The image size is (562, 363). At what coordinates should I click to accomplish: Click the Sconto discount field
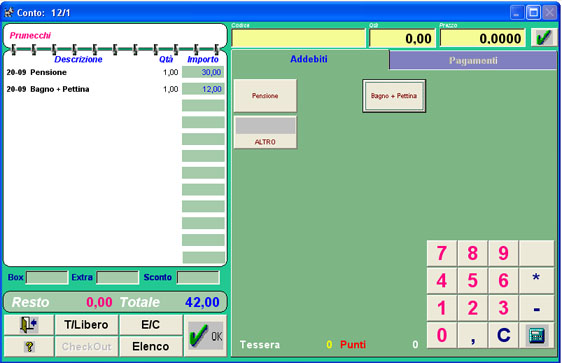coord(198,277)
